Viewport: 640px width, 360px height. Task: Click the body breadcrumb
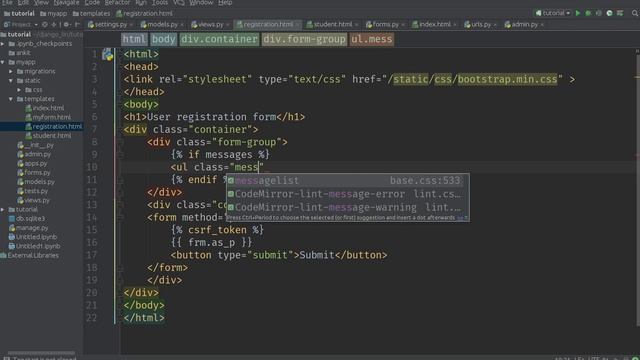(x=164, y=39)
